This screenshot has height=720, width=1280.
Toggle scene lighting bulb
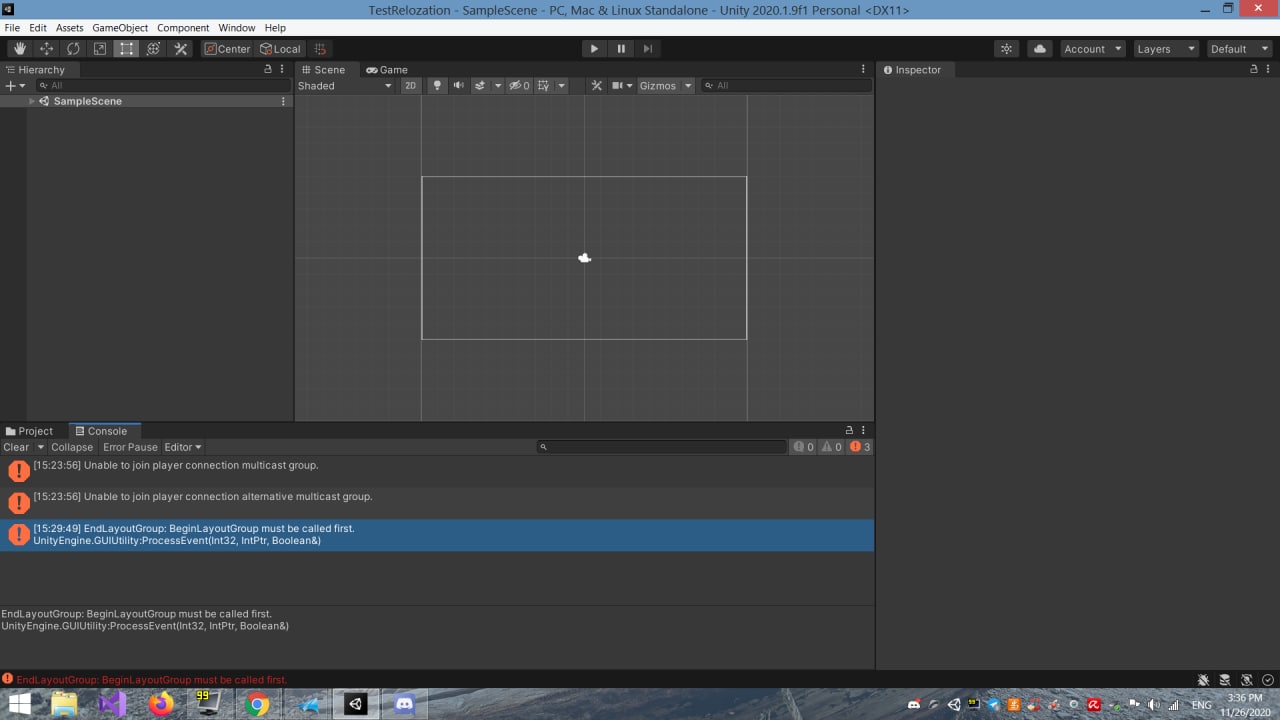(x=437, y=86)
